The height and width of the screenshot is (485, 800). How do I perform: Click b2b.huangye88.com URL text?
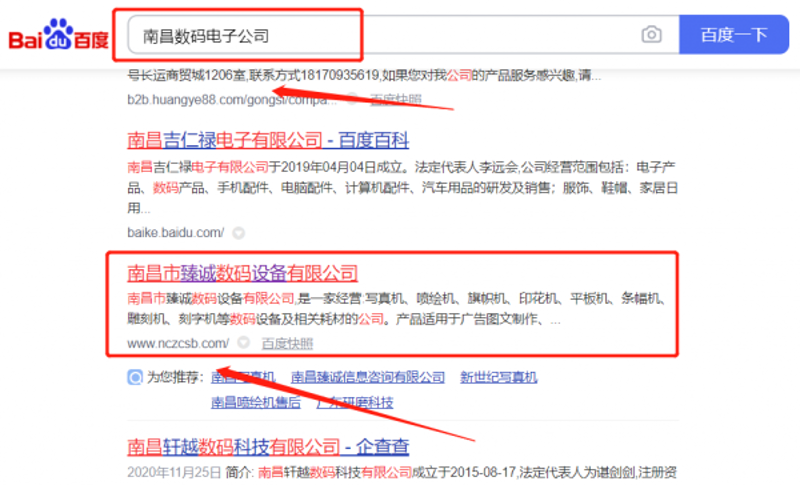click(x=232, y=99)
